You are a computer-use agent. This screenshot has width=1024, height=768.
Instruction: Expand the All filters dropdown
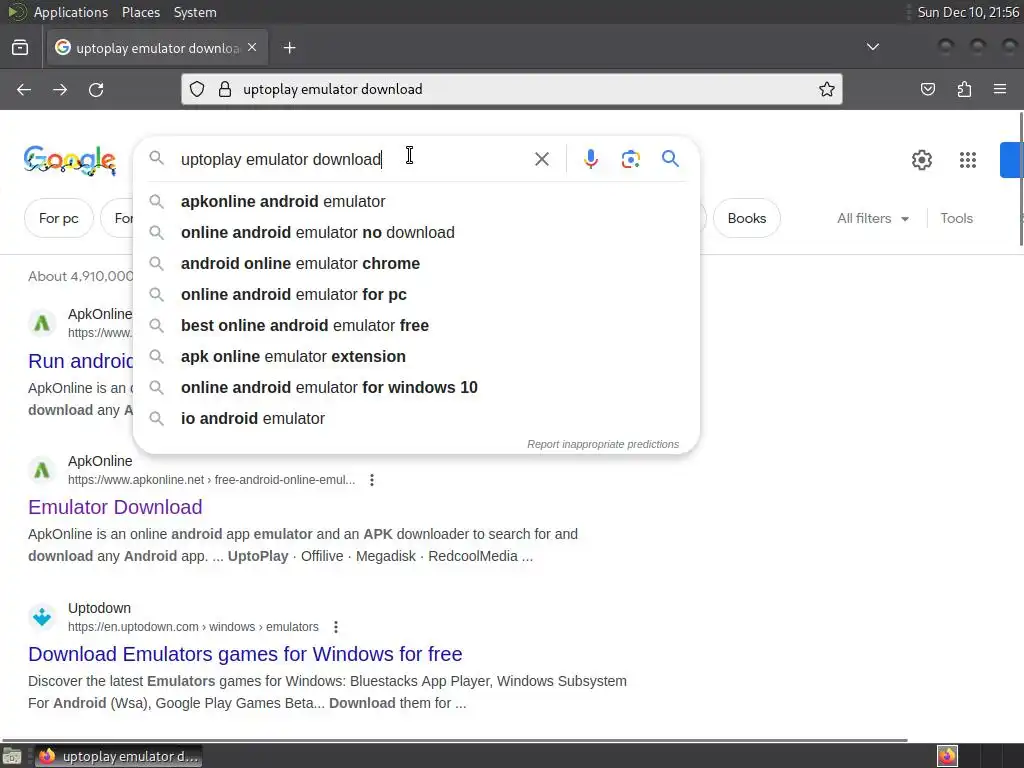tap(872, 218)
